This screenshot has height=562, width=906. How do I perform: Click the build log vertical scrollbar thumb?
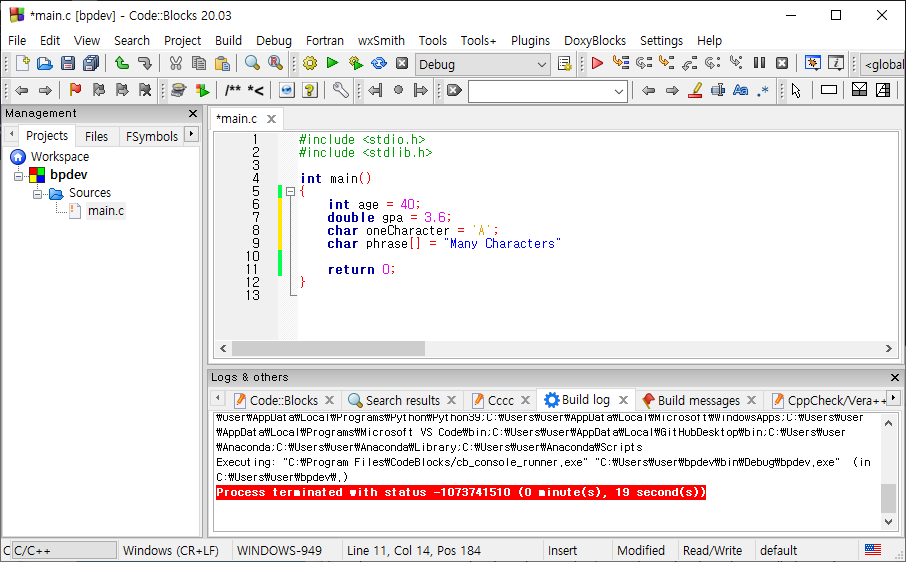(888, 498)
